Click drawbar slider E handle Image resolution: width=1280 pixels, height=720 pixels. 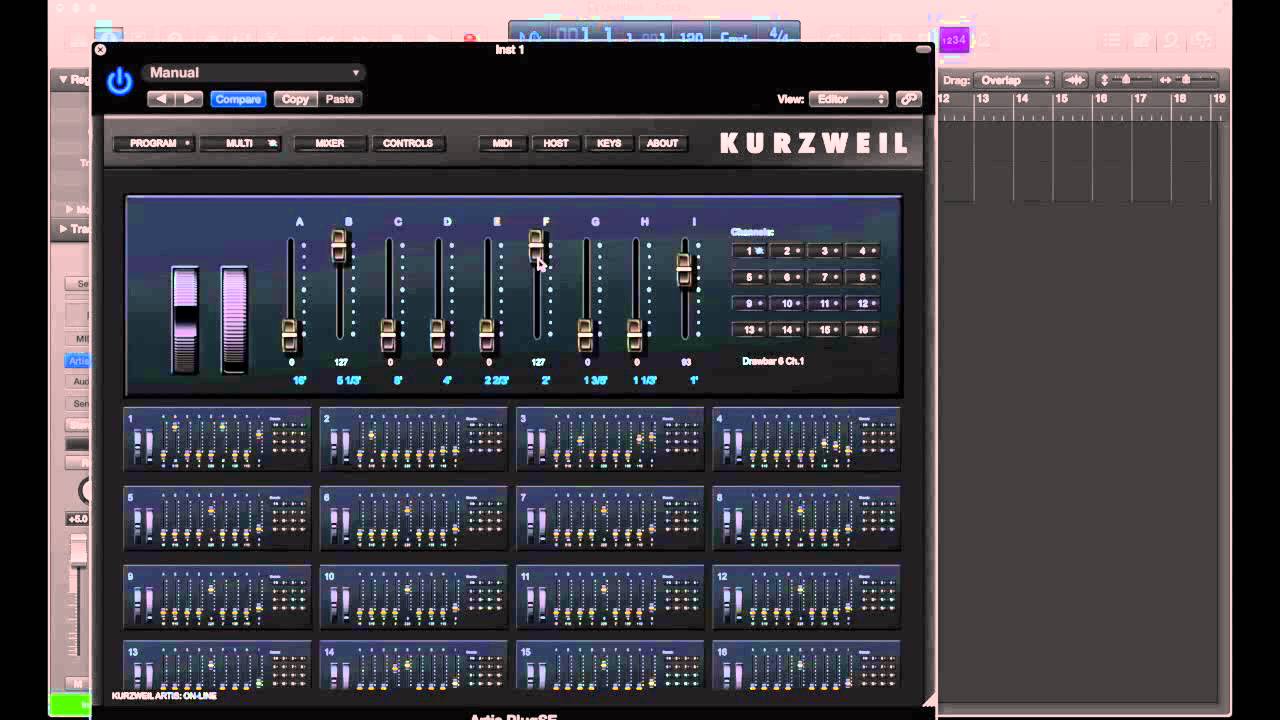[x=487, y=335]
